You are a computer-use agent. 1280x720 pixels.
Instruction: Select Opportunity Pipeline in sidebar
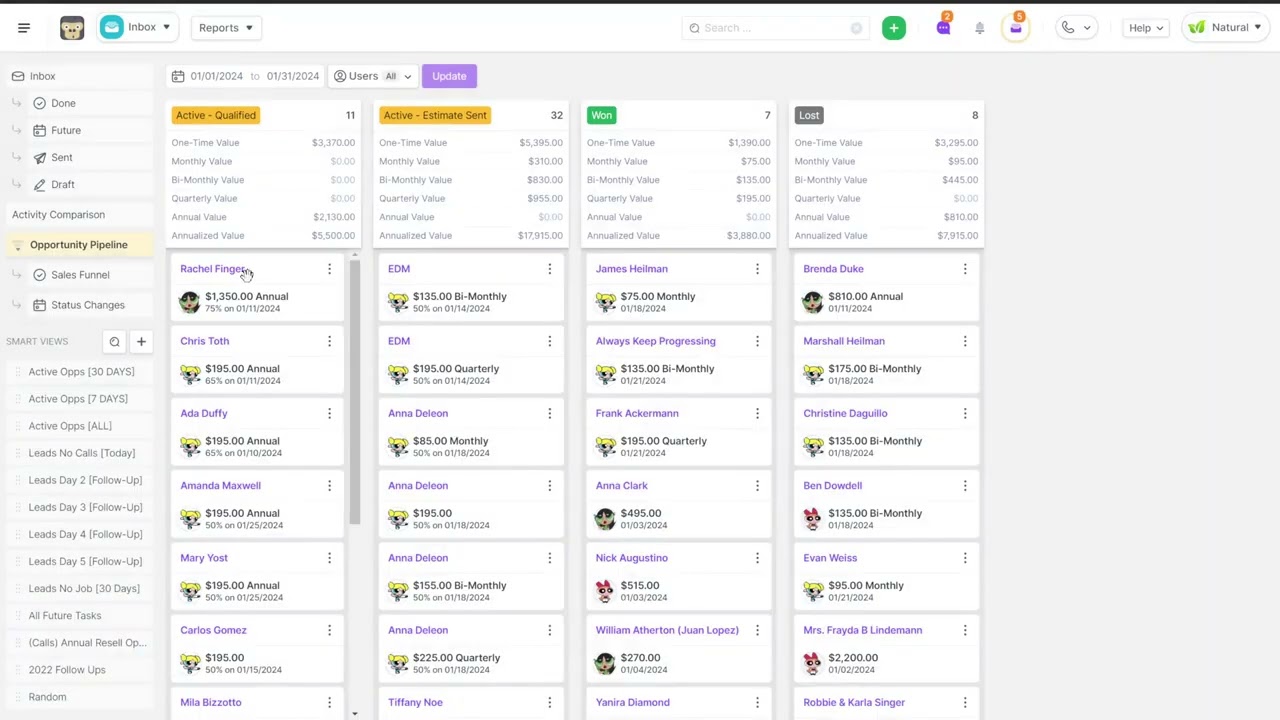pos(79,245)
